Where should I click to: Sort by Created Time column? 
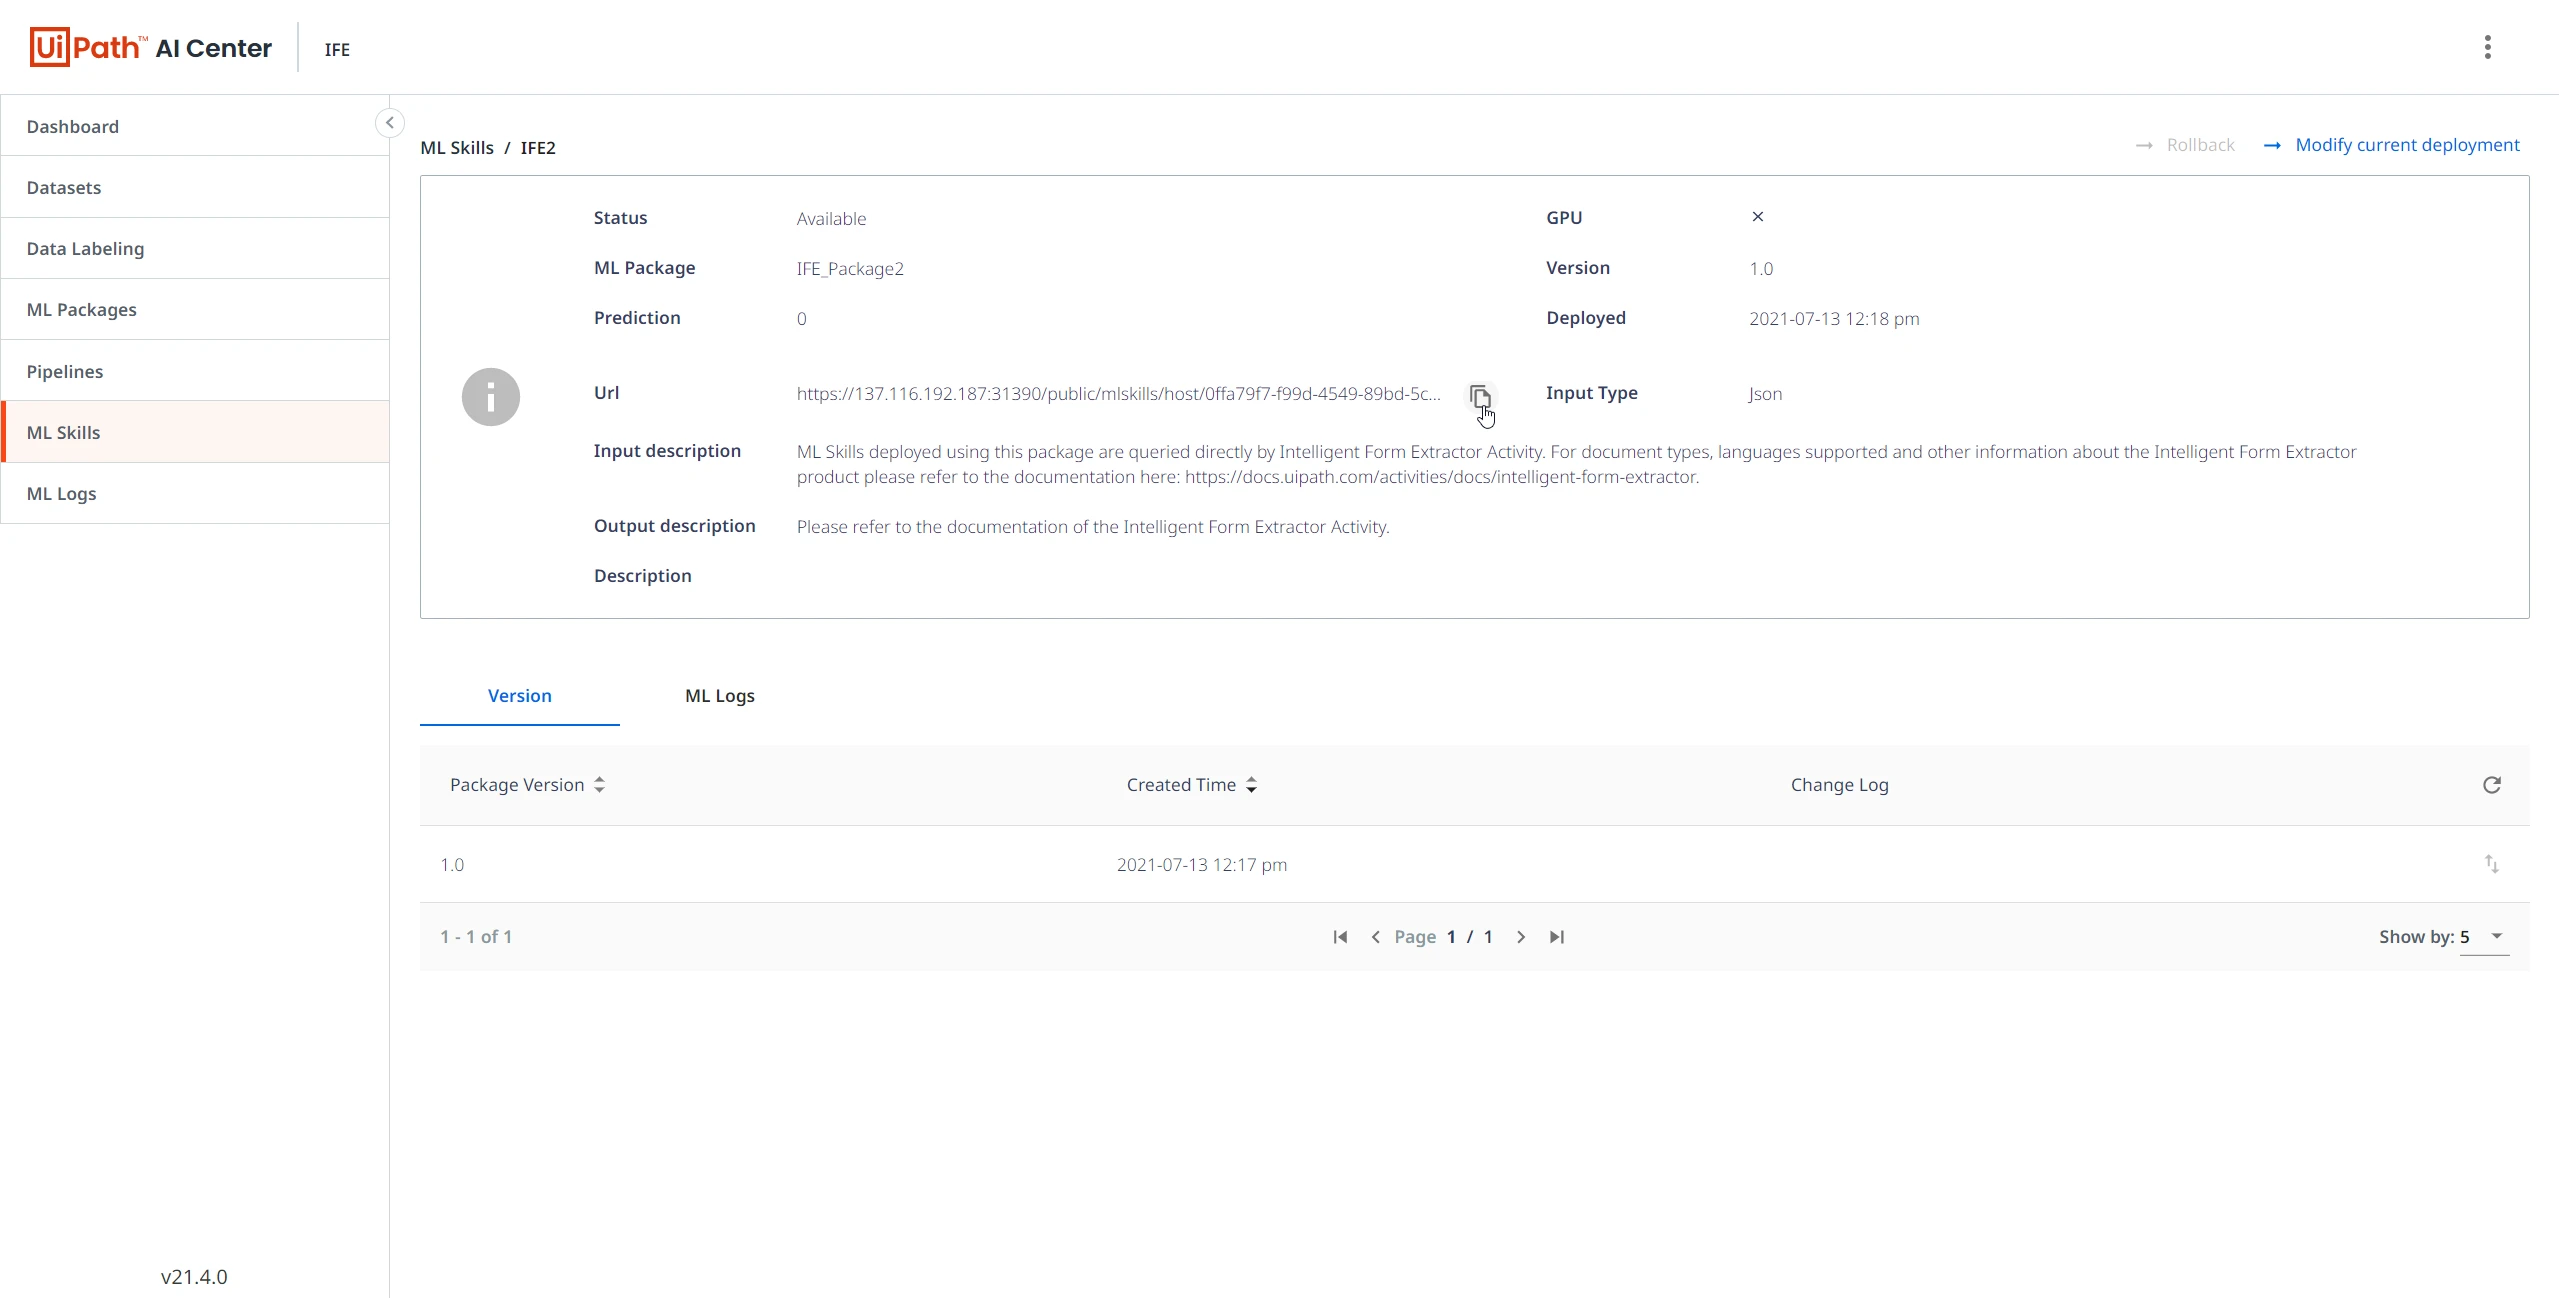(1191, 785)
